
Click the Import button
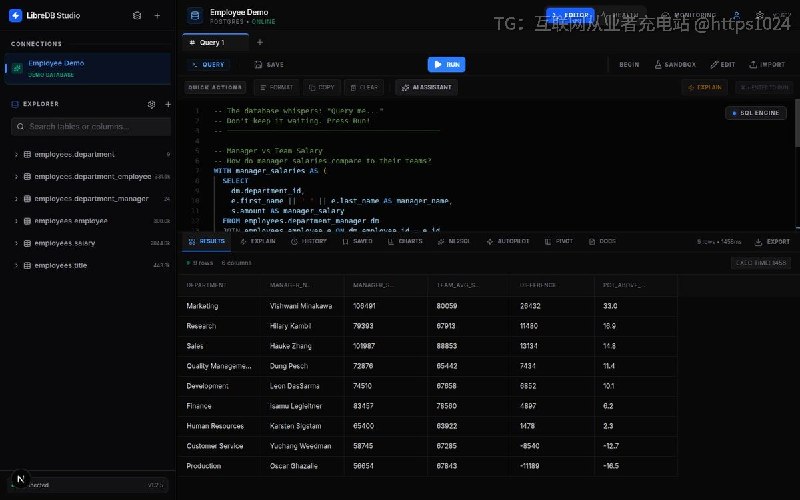point(767,65)
